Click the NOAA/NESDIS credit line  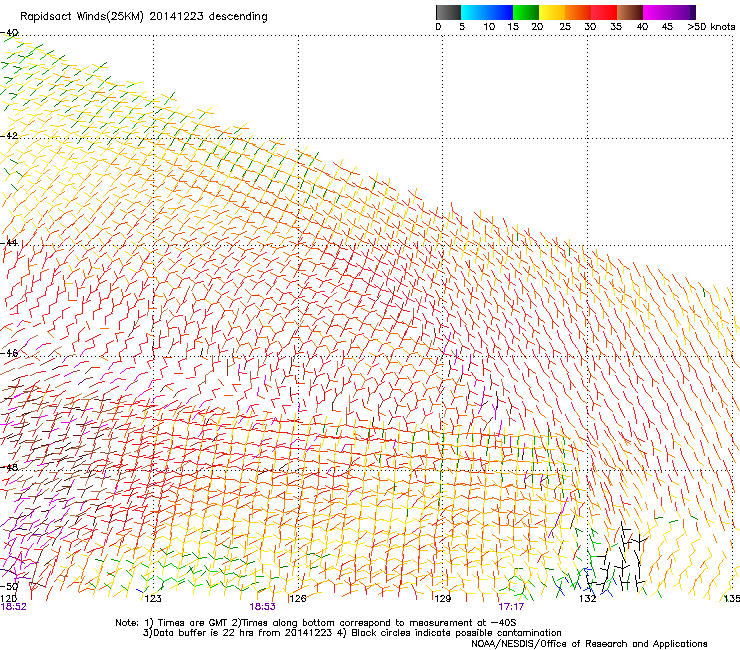click(x=589, y=644)
